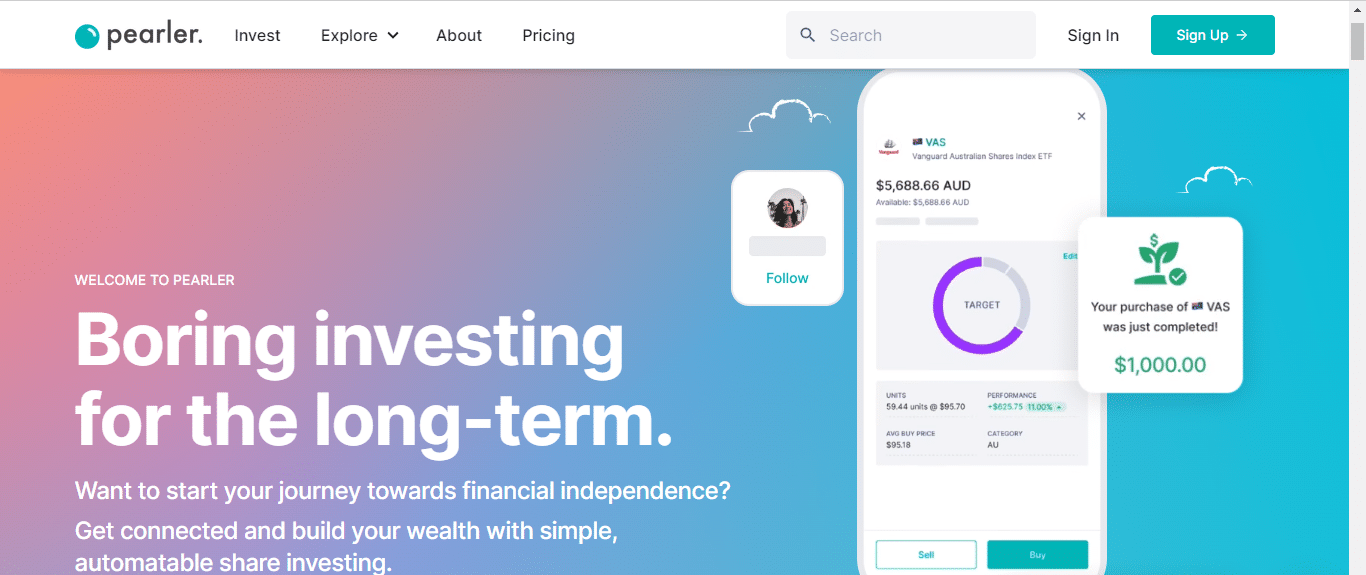Click the Sign In link
1366x575 pixels.
click(x=1093, y=35)
